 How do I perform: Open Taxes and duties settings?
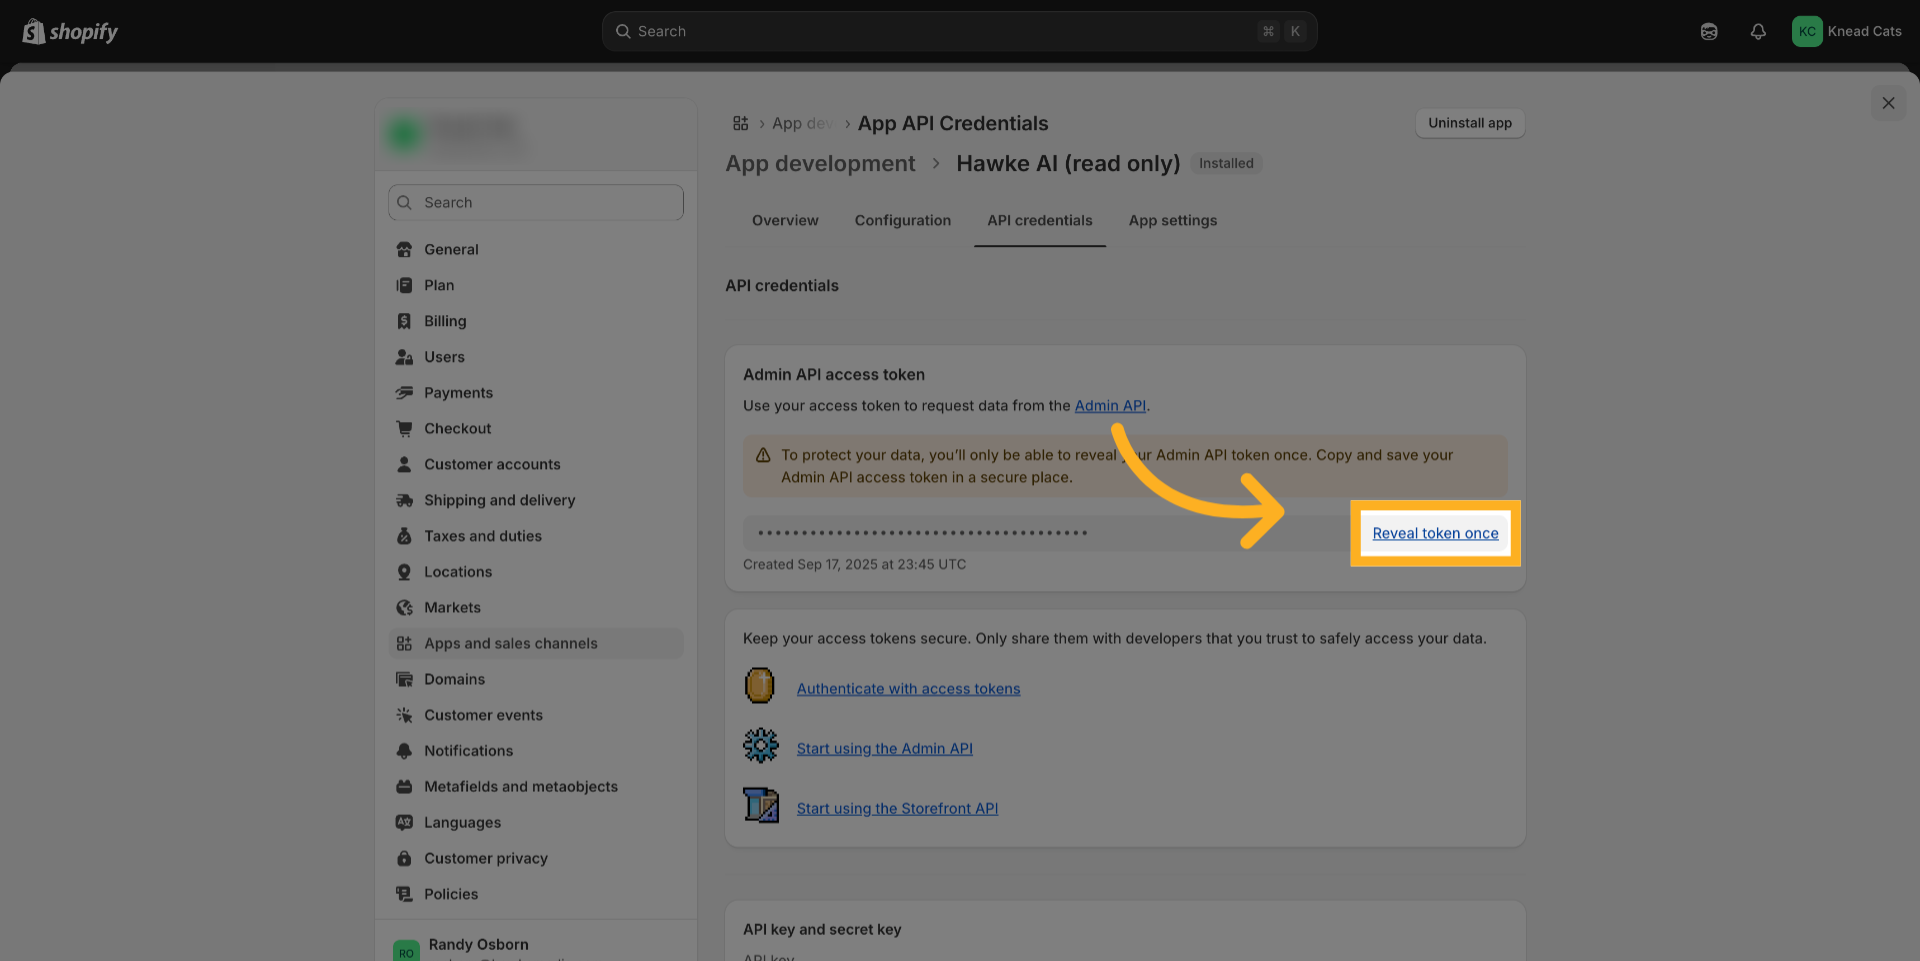point(482,536)
